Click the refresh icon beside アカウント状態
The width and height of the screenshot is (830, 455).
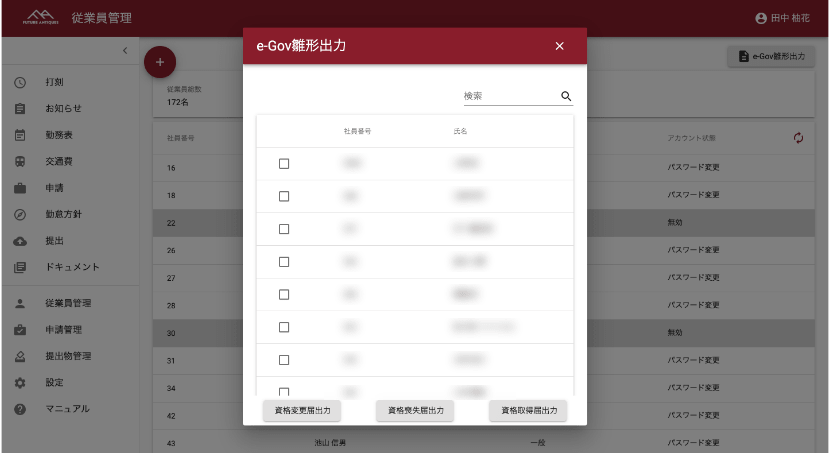tap(798, 138)
